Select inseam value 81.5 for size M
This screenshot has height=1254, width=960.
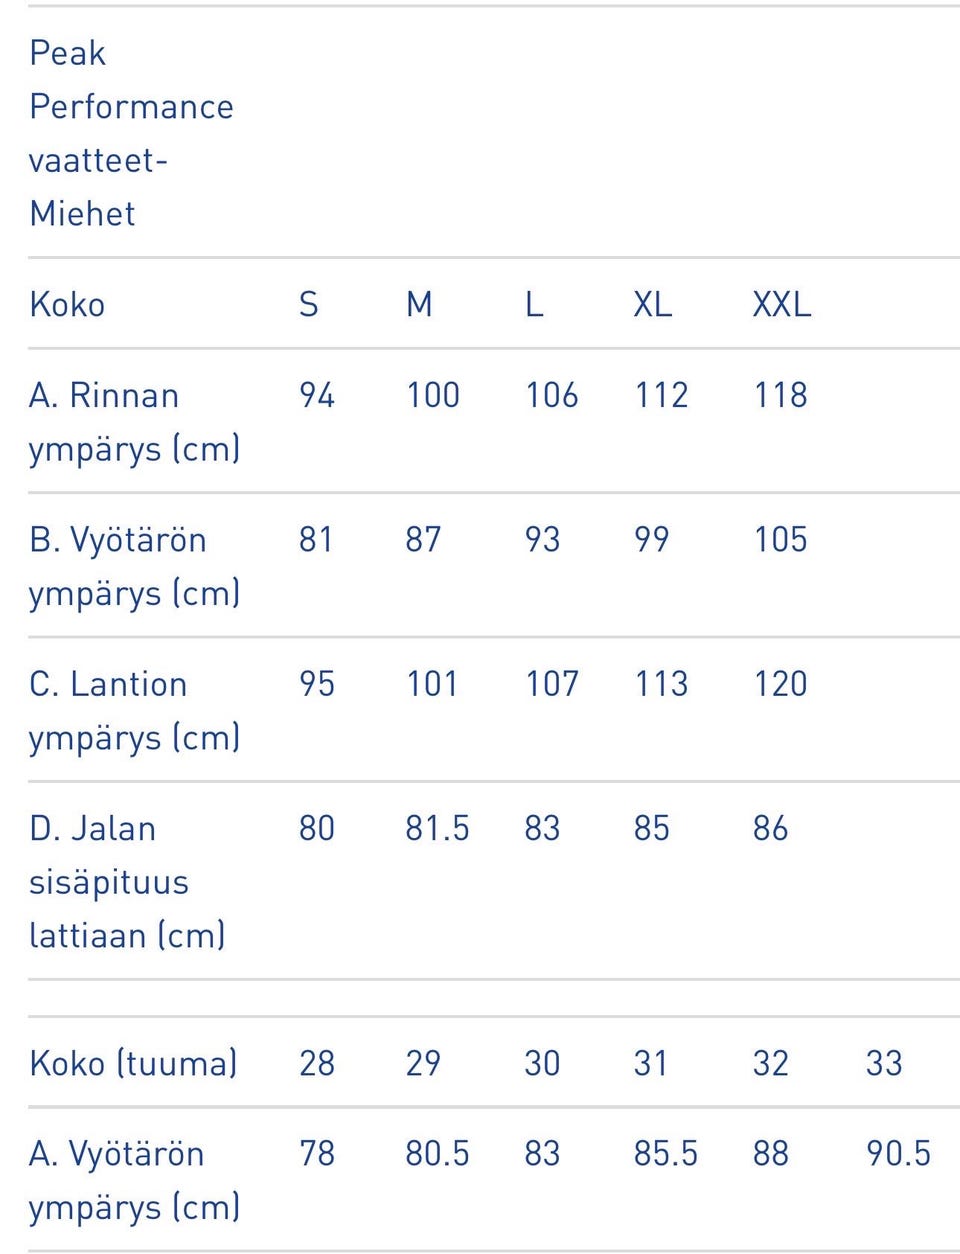pos(437,829)
